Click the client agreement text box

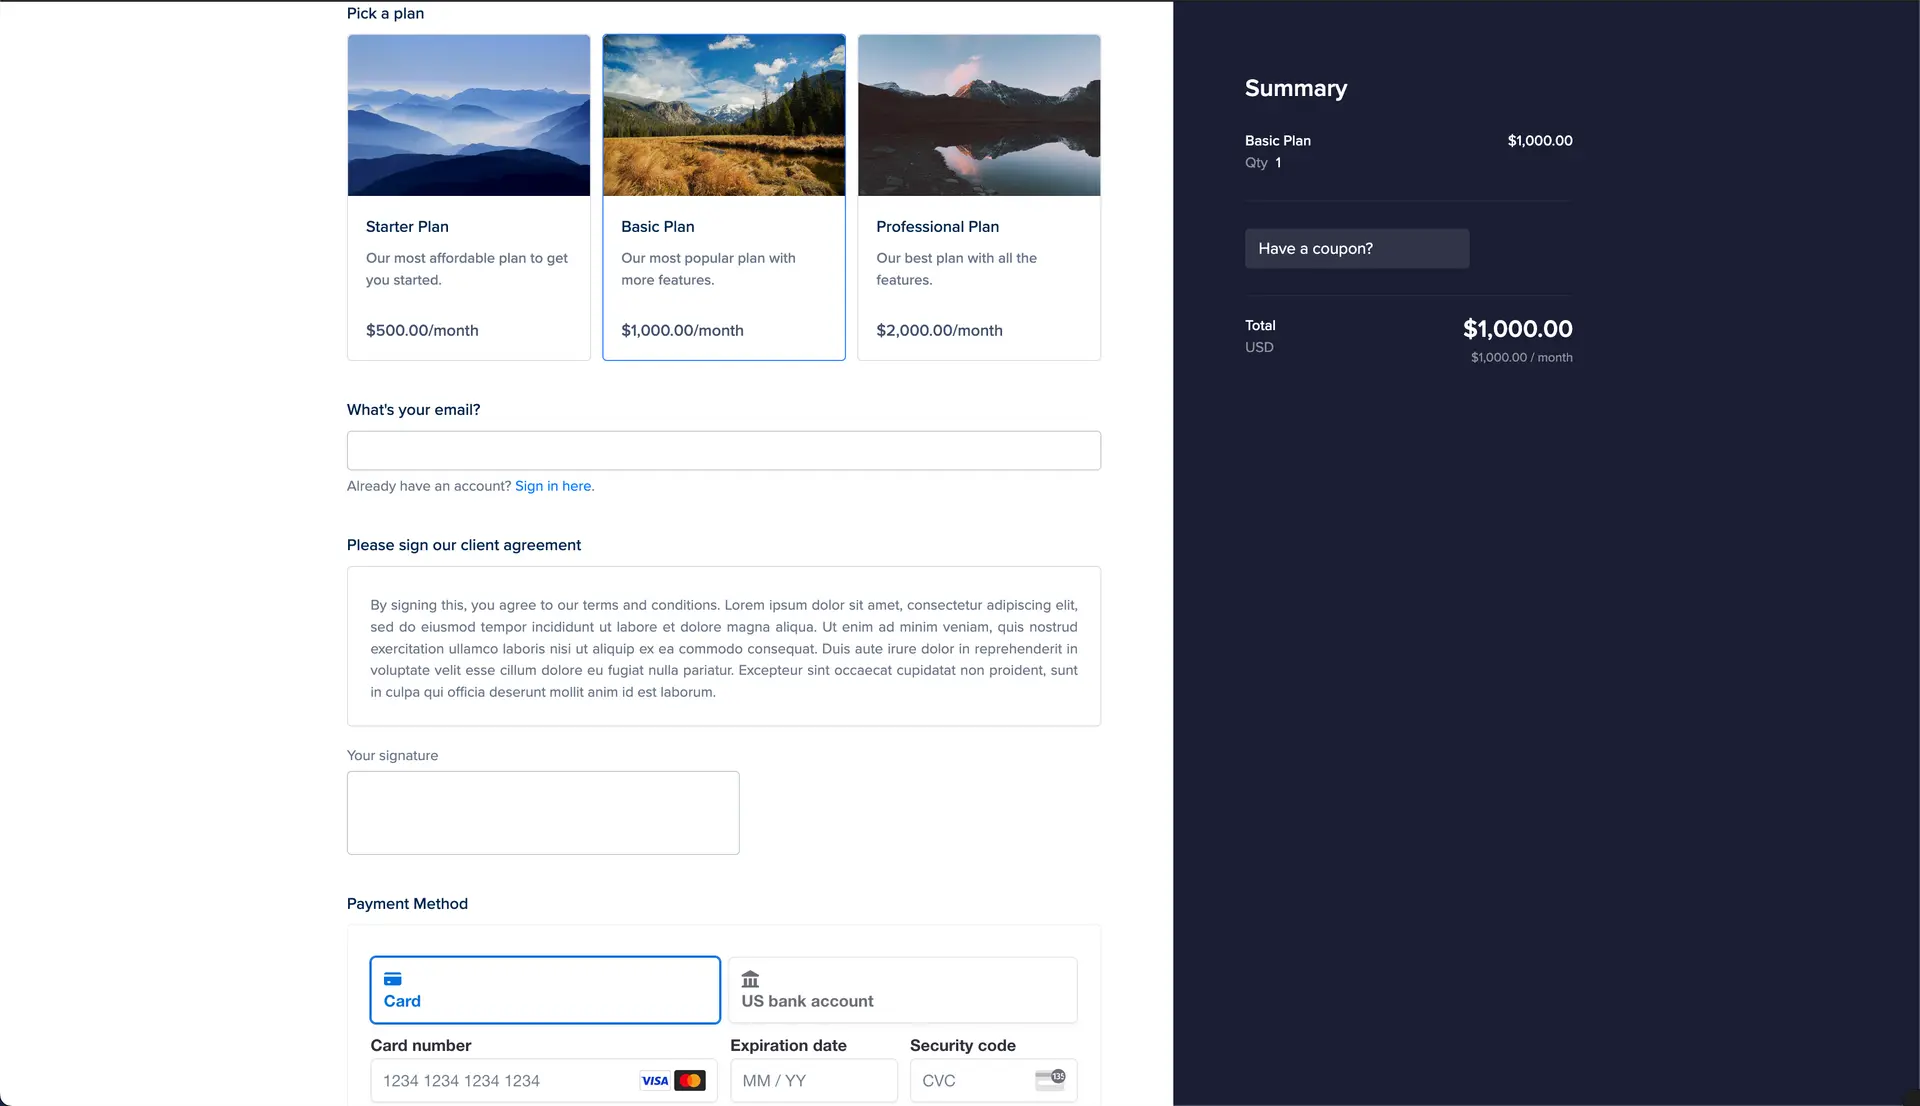tap(723, 646)
